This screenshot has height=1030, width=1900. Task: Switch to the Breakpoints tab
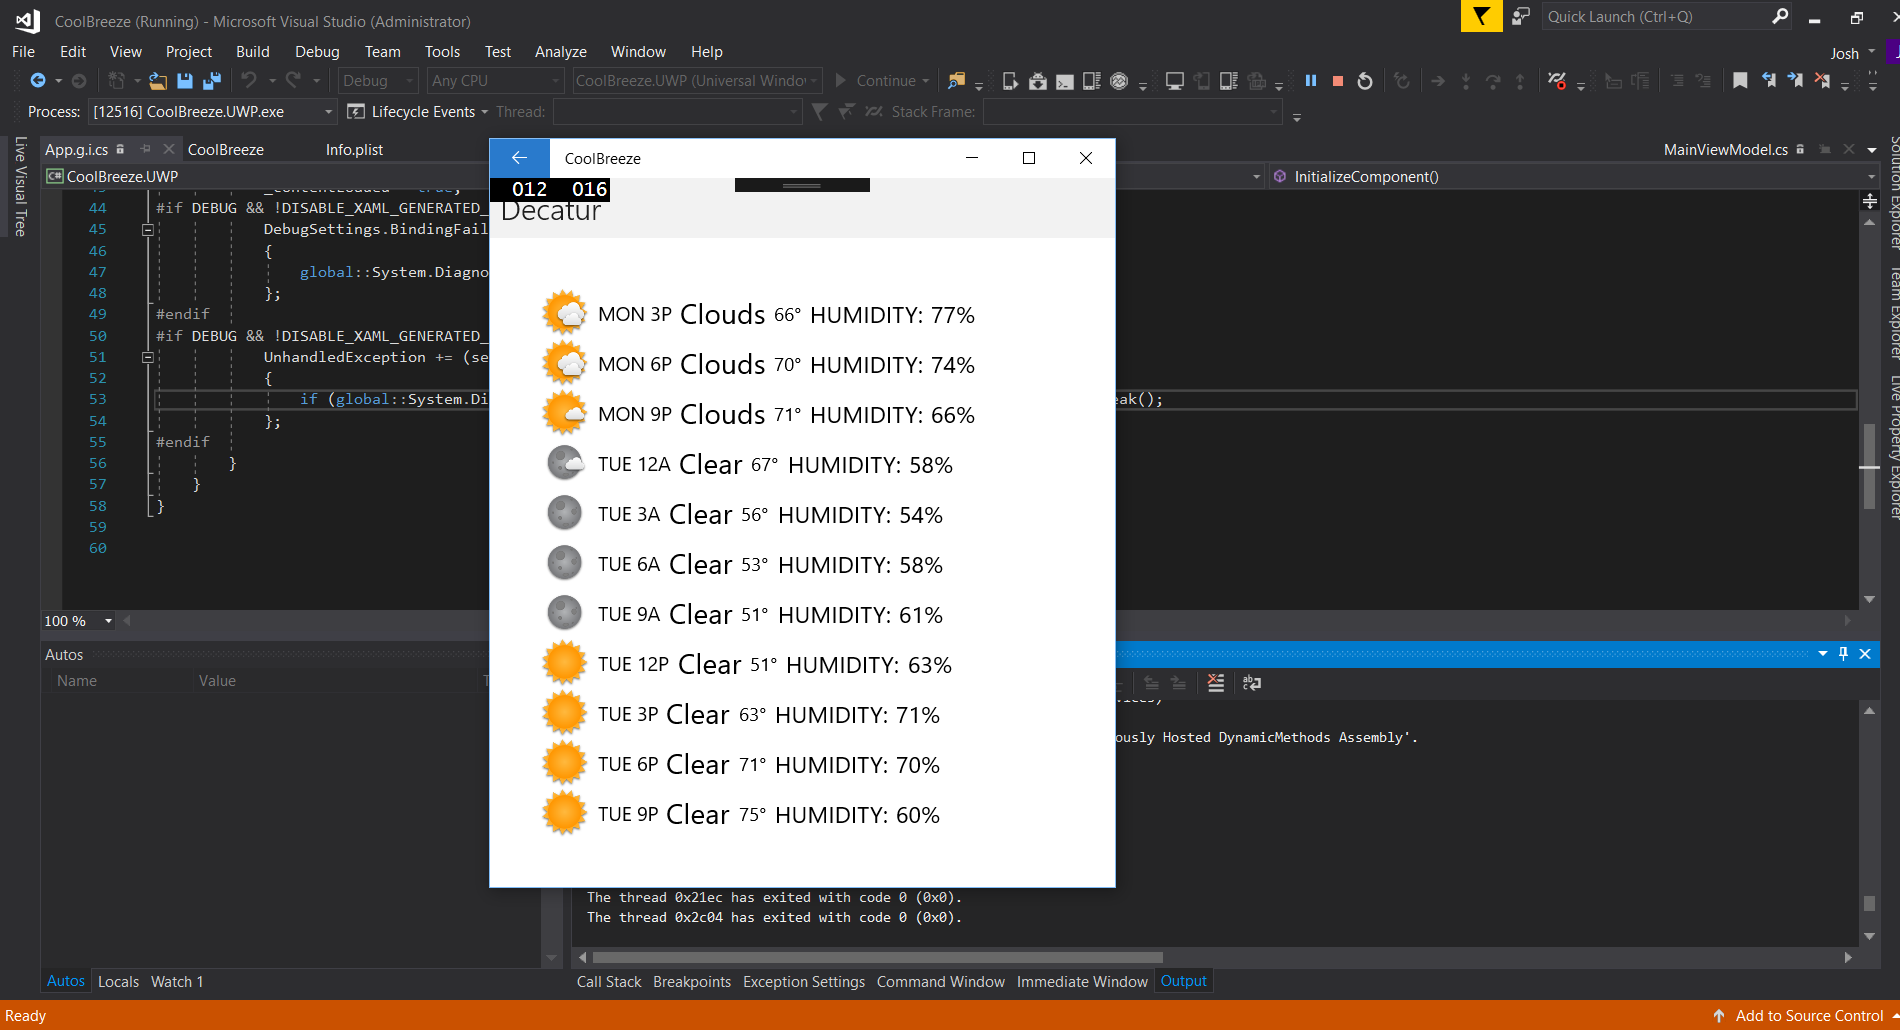(691, 982)
